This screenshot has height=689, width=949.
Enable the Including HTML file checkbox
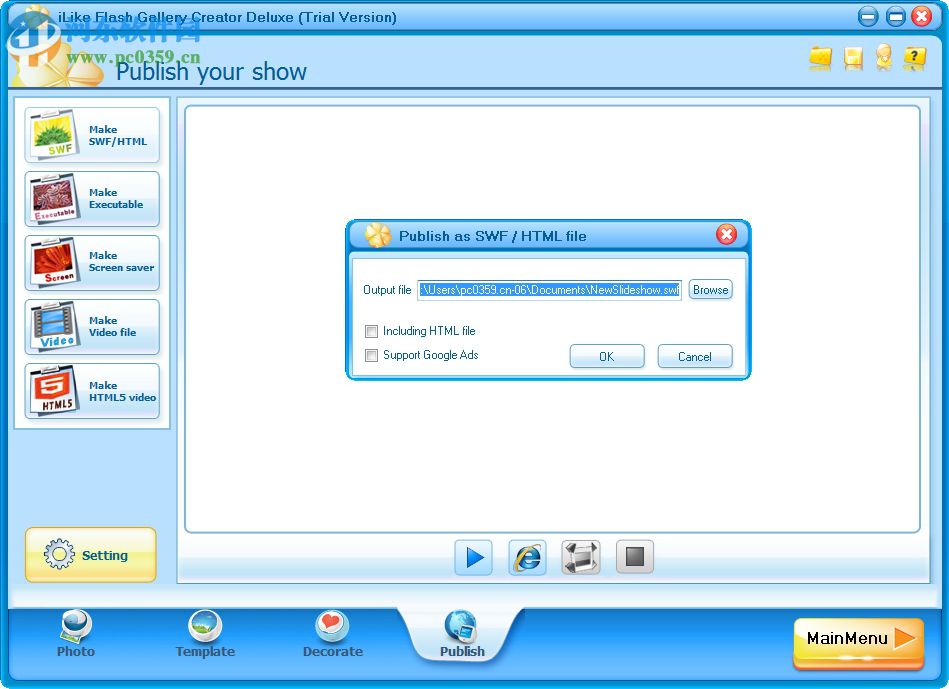(371, 331)
